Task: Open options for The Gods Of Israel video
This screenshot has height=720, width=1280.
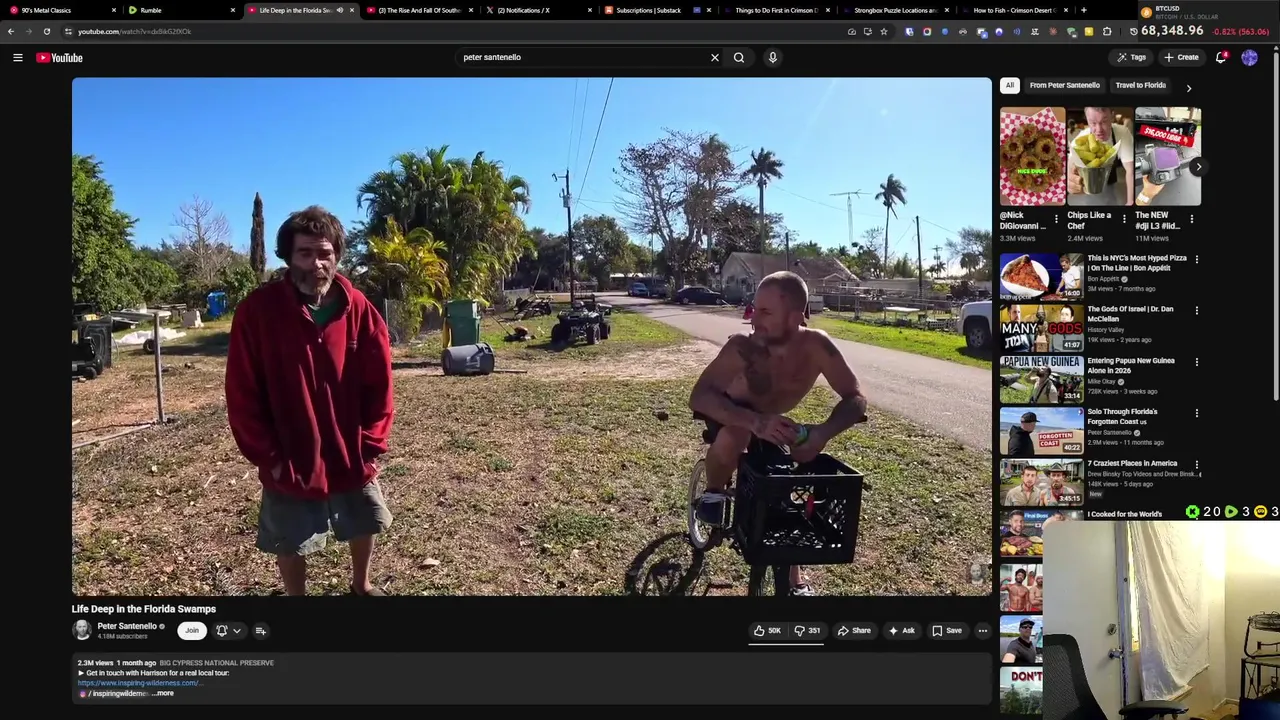Action: coord(1196,311)
